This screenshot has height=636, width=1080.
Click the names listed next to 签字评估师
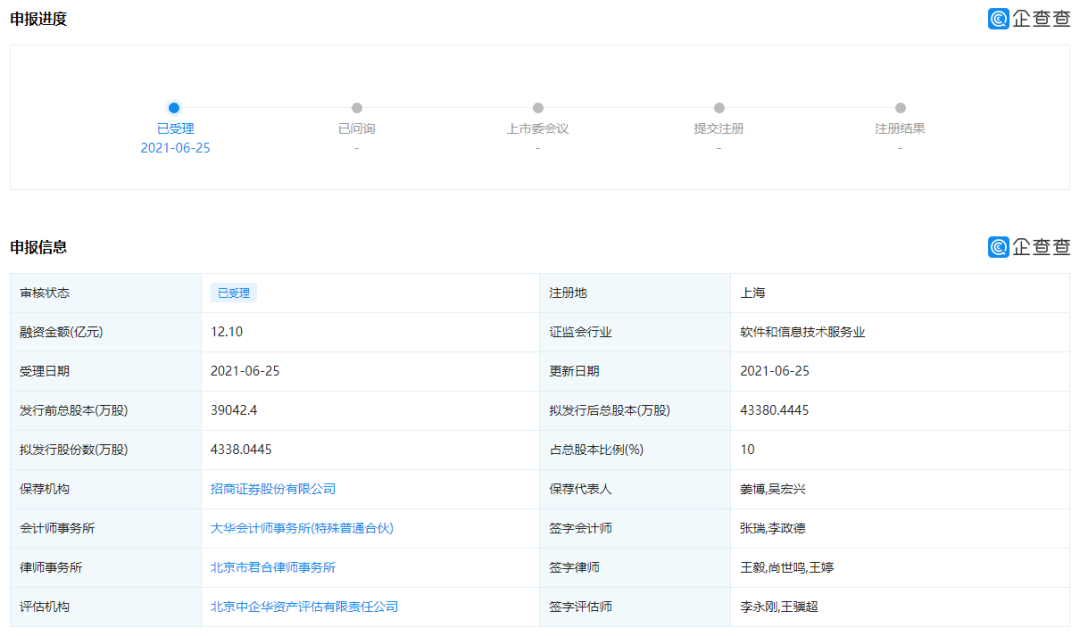coord(779,606)
